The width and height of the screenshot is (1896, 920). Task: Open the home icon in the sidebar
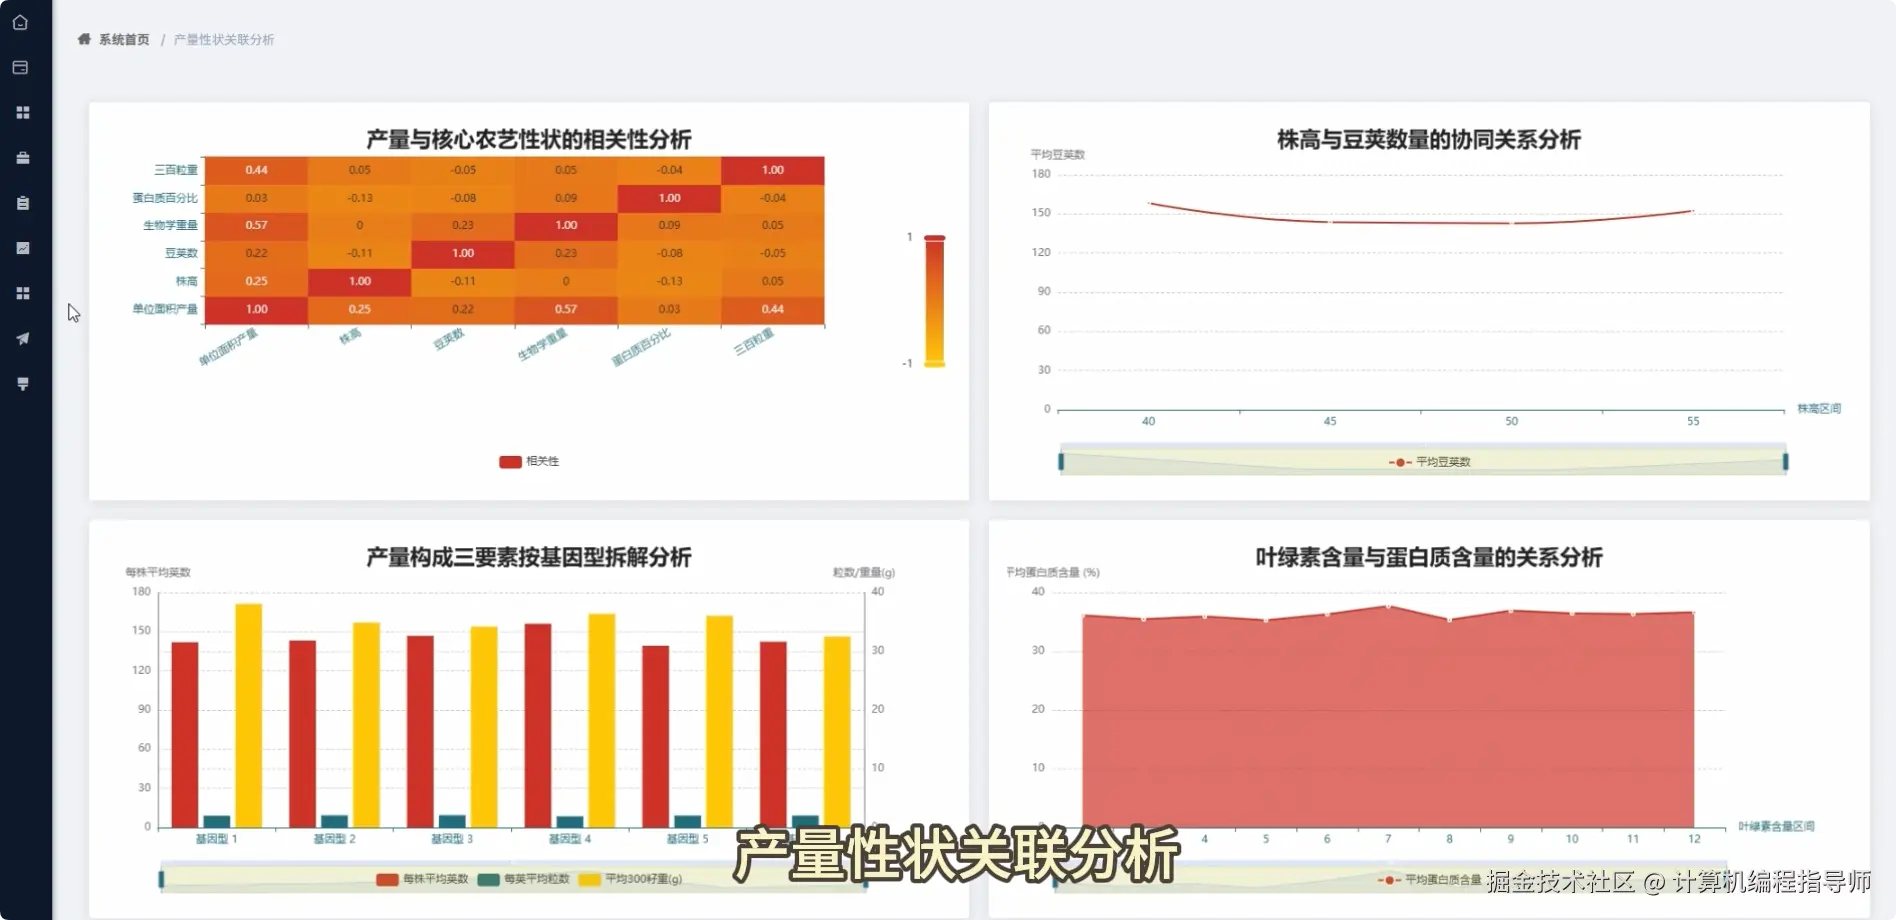coord(22,22)
